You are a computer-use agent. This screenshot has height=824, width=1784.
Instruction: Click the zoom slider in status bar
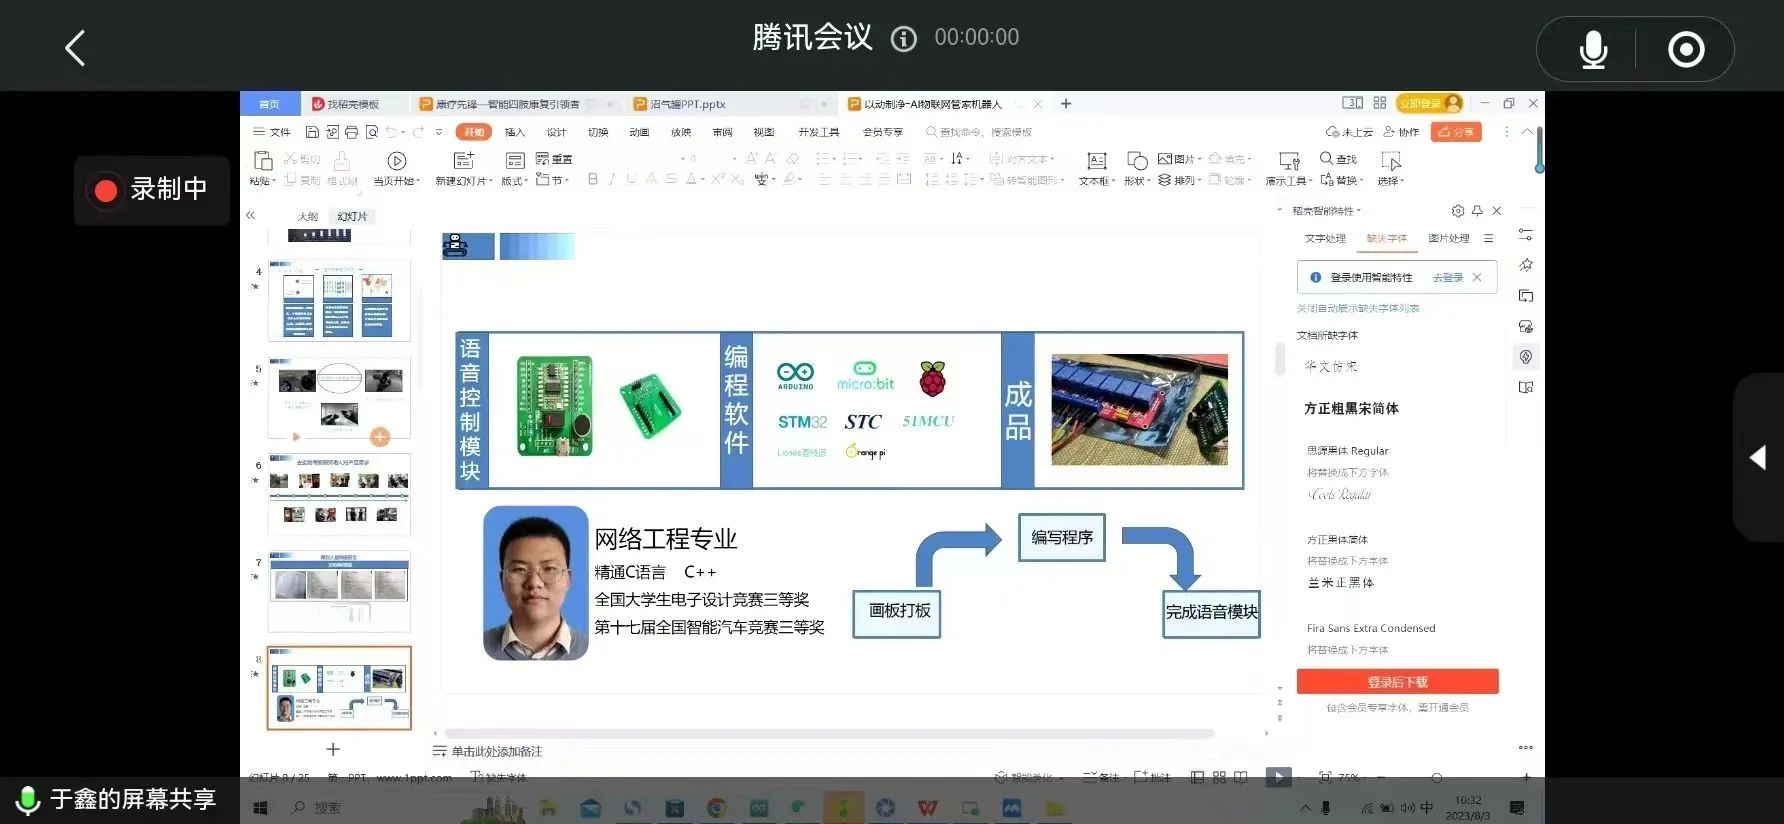[x=1436, y=777]
